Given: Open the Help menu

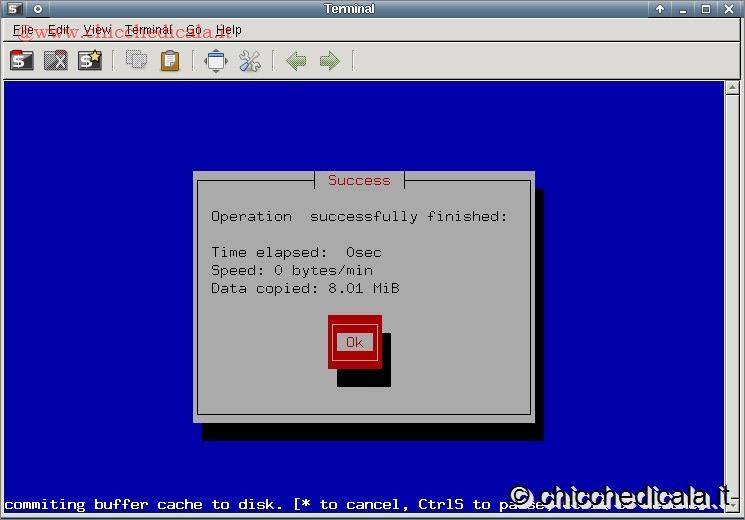Looking at the screenshot, I should pos(229,30).
